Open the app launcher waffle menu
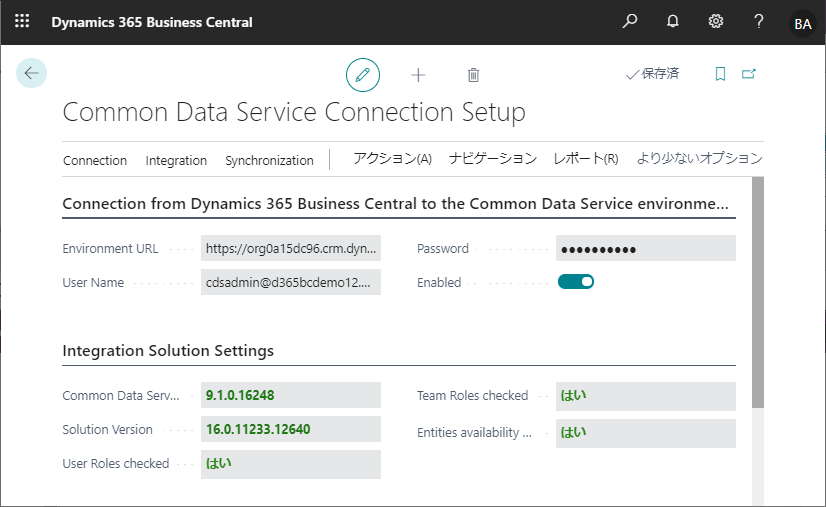The width and height of the screenshot is (826, 507). (22, 22)
